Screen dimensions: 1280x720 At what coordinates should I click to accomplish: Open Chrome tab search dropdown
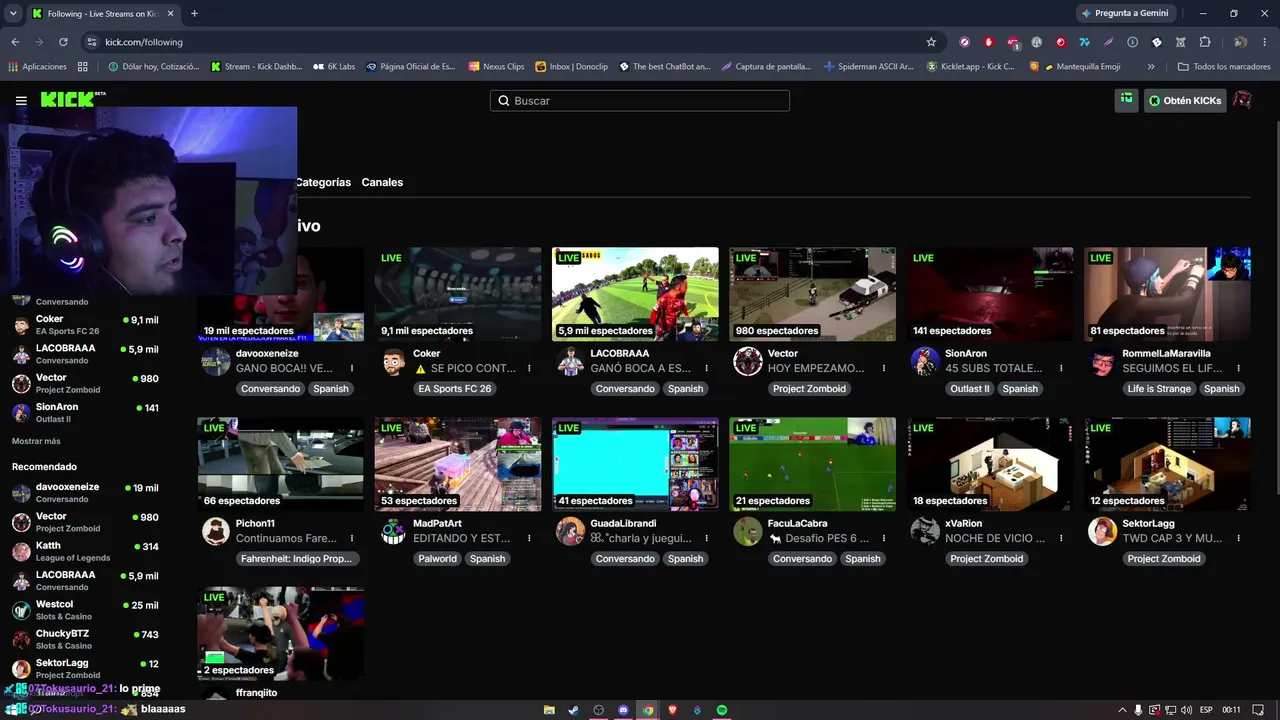pos(13,13)
